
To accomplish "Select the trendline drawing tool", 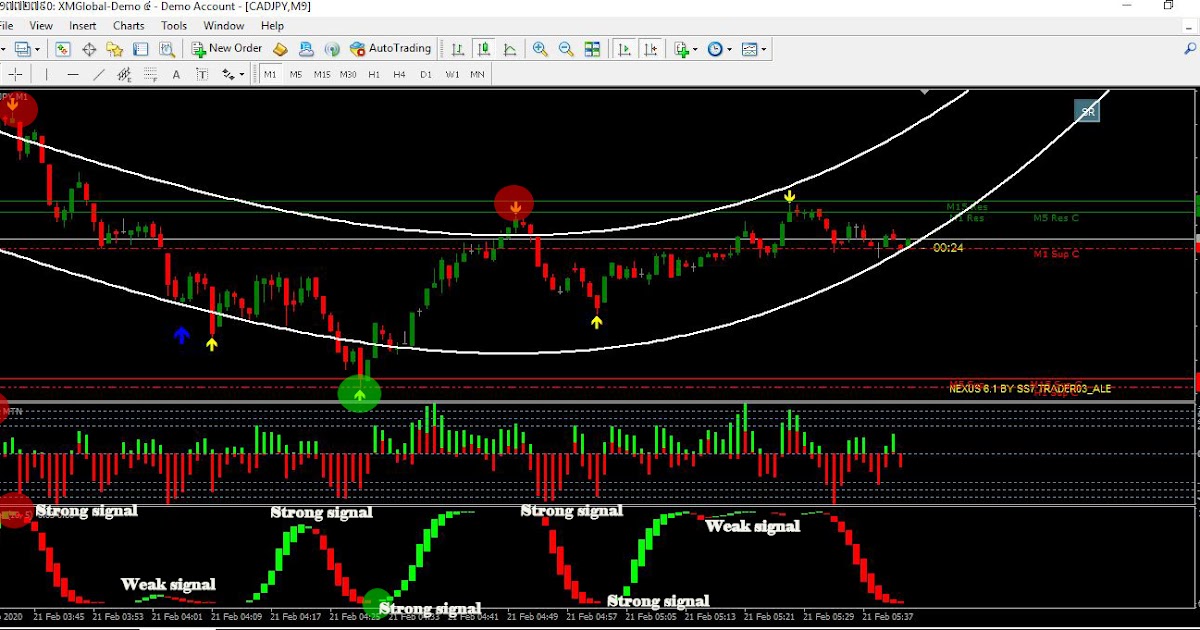I will pyautogui.click(x=98, y=73).
